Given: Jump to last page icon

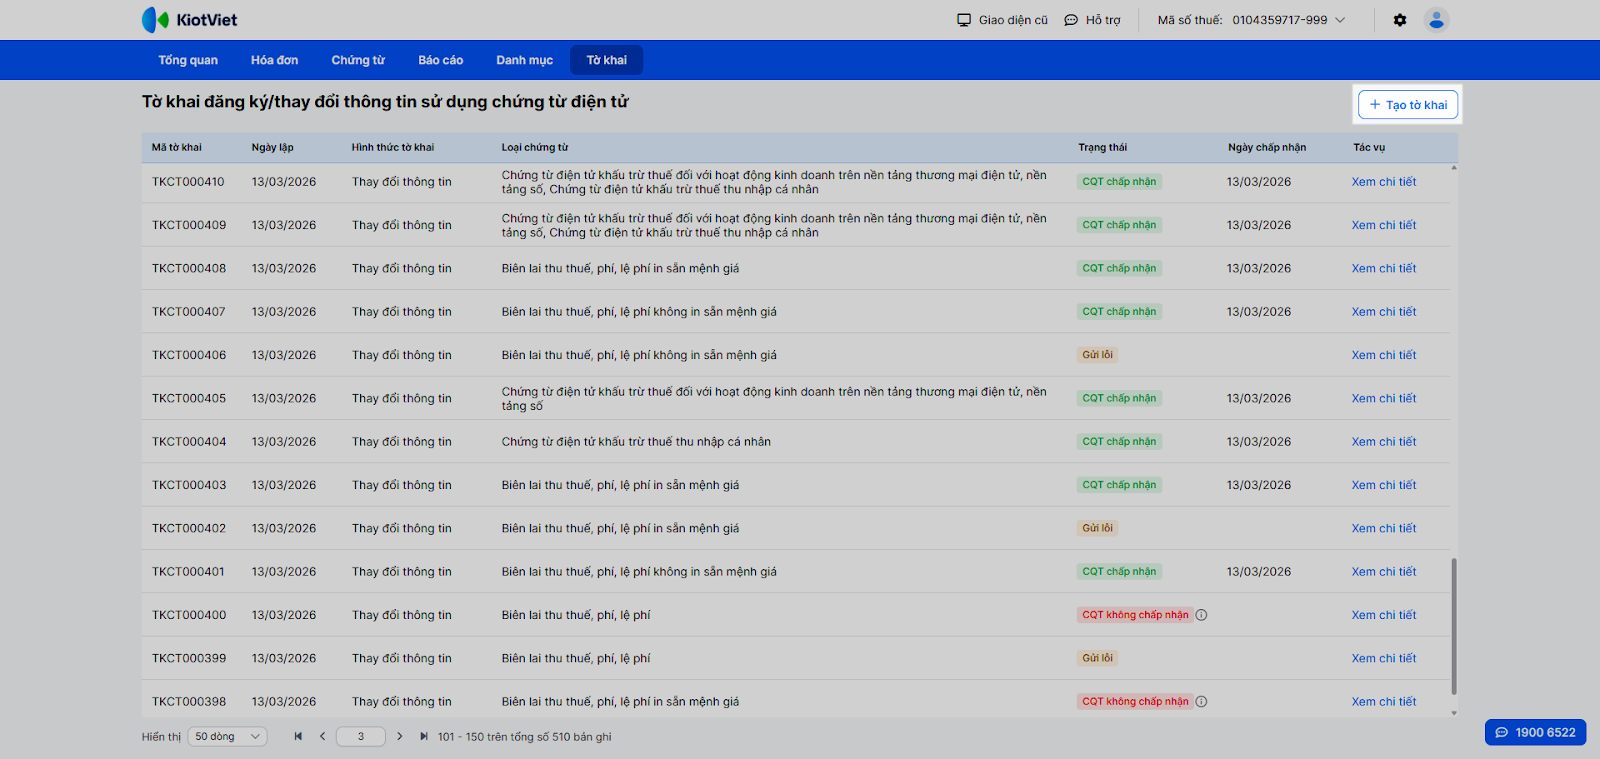Looking at the screenshot, I should click(x=424, y=737).
